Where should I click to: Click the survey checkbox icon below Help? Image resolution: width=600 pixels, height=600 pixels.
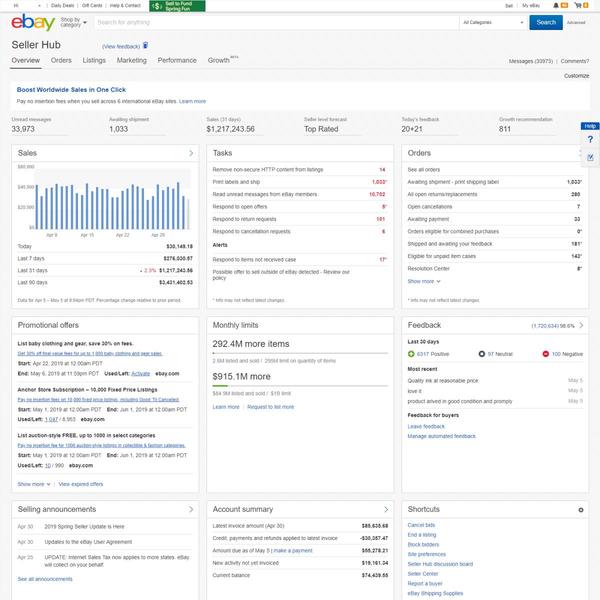pyautogui.click(x=590, y=157)
